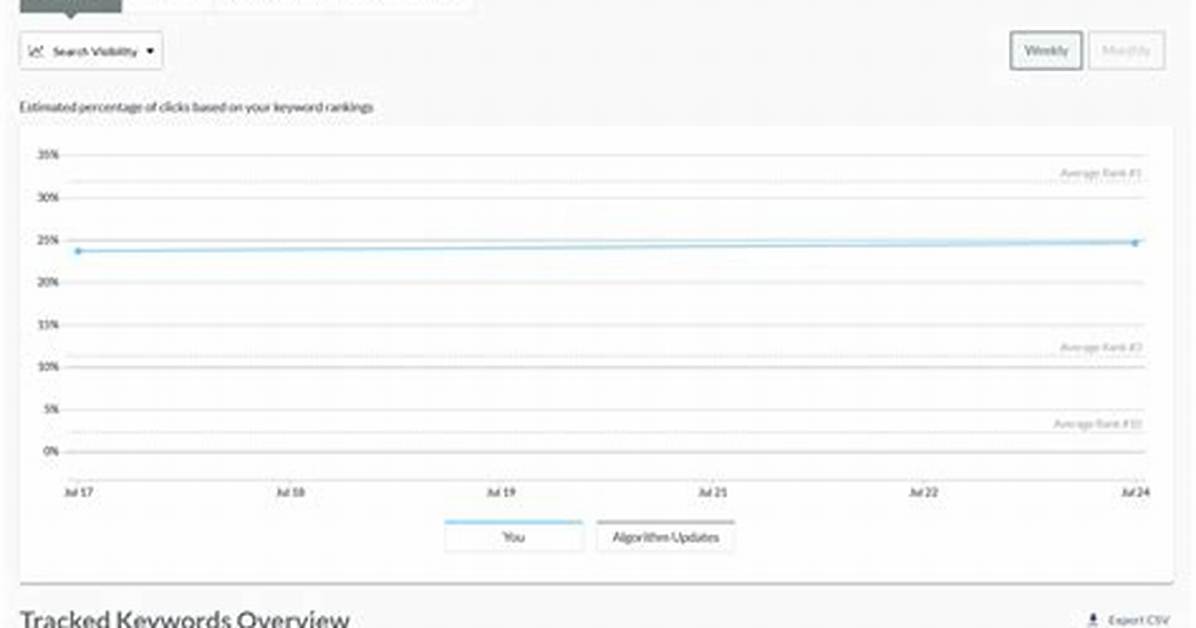Click the Average Rank #1 label
This screenshot has height=628, width=1196.
1101,173
